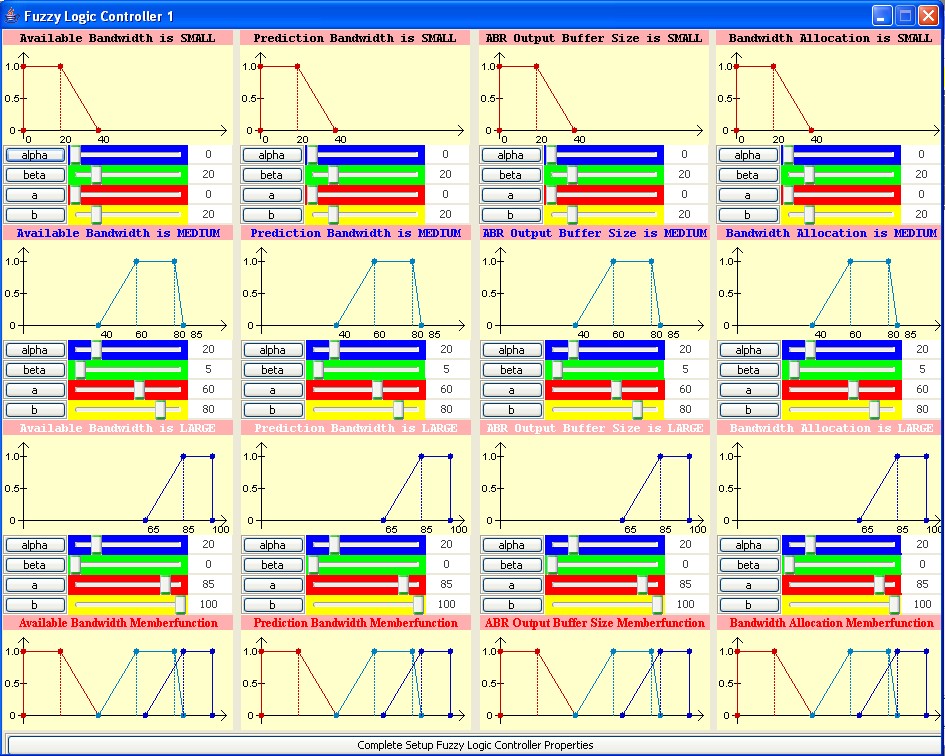Click Complete Setup Fuzzy Logic Controller Properties button
Viewport: 945px width, 756px height.
tap(475, 745)
